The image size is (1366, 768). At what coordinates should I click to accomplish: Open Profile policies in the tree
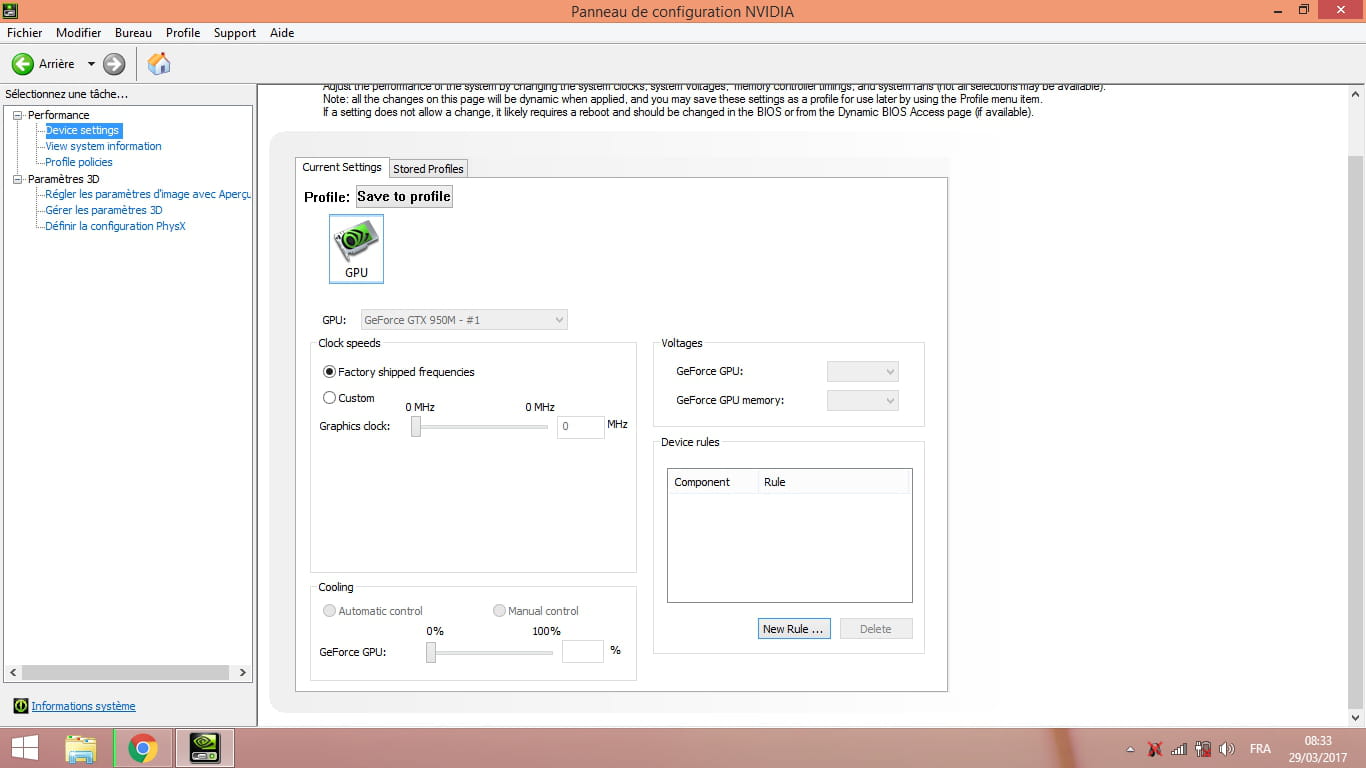tap(79, 162)
